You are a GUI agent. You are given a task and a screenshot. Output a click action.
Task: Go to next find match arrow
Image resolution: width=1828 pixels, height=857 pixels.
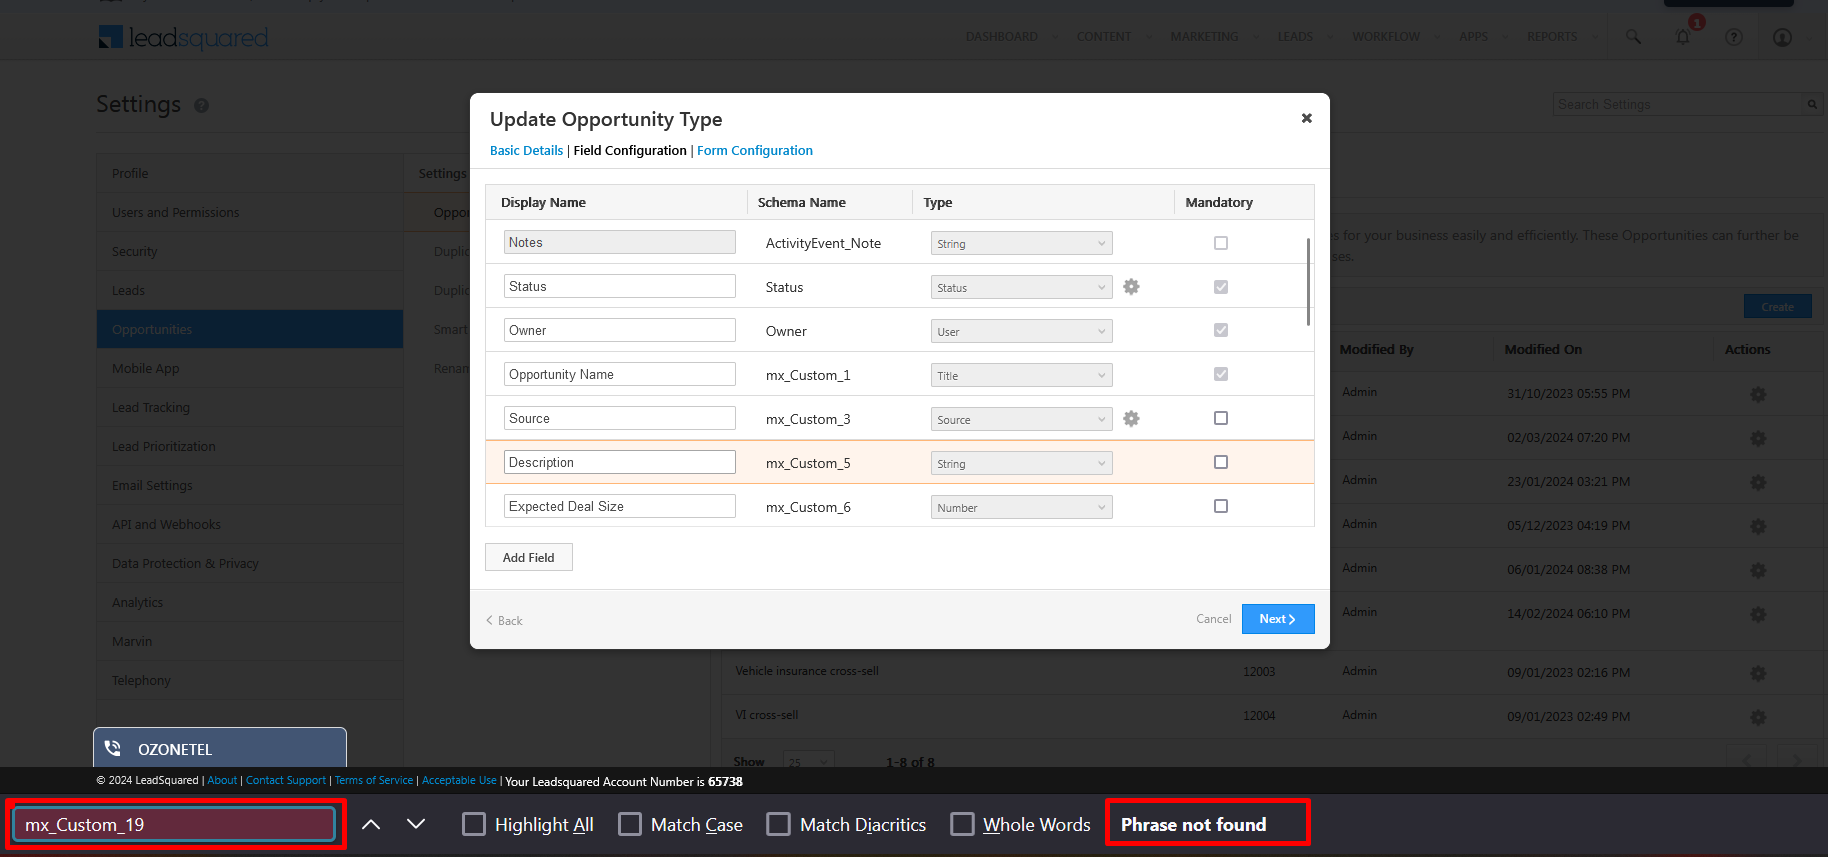[x=416, y=824]
